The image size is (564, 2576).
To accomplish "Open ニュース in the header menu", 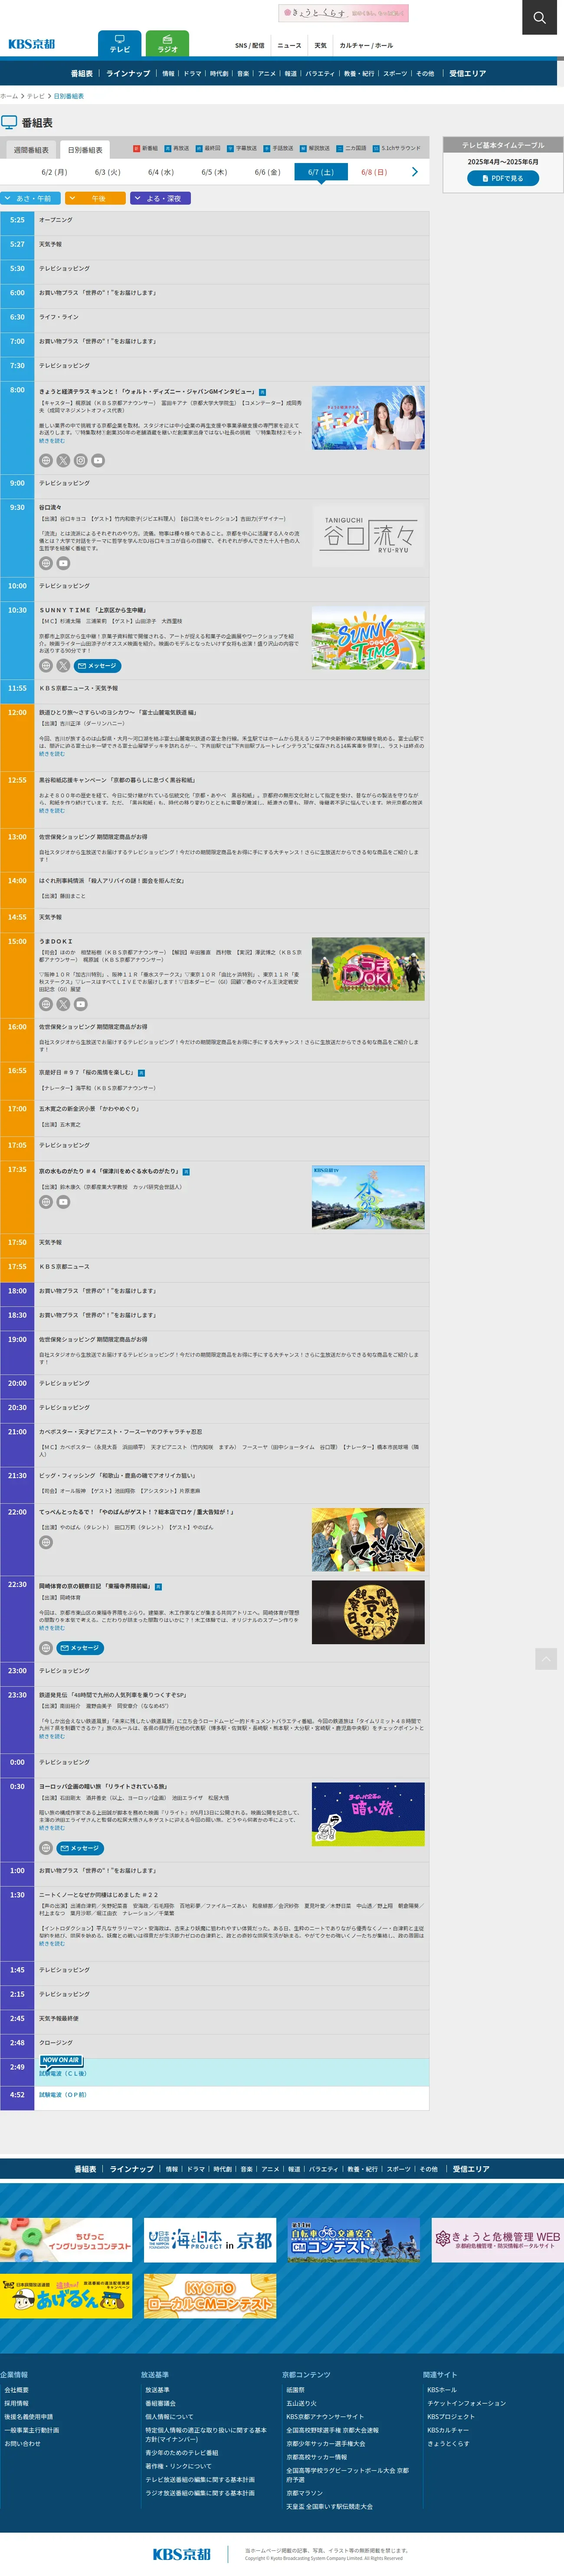I will [289, 45].
